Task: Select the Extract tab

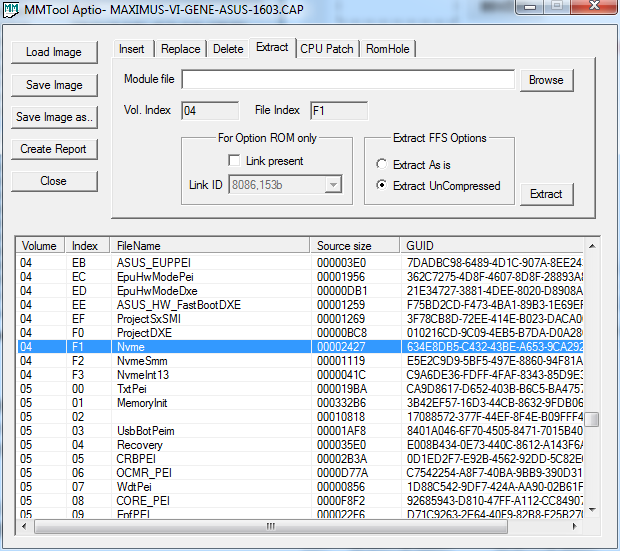Action: pyautogui.click(x=272, y=47)
